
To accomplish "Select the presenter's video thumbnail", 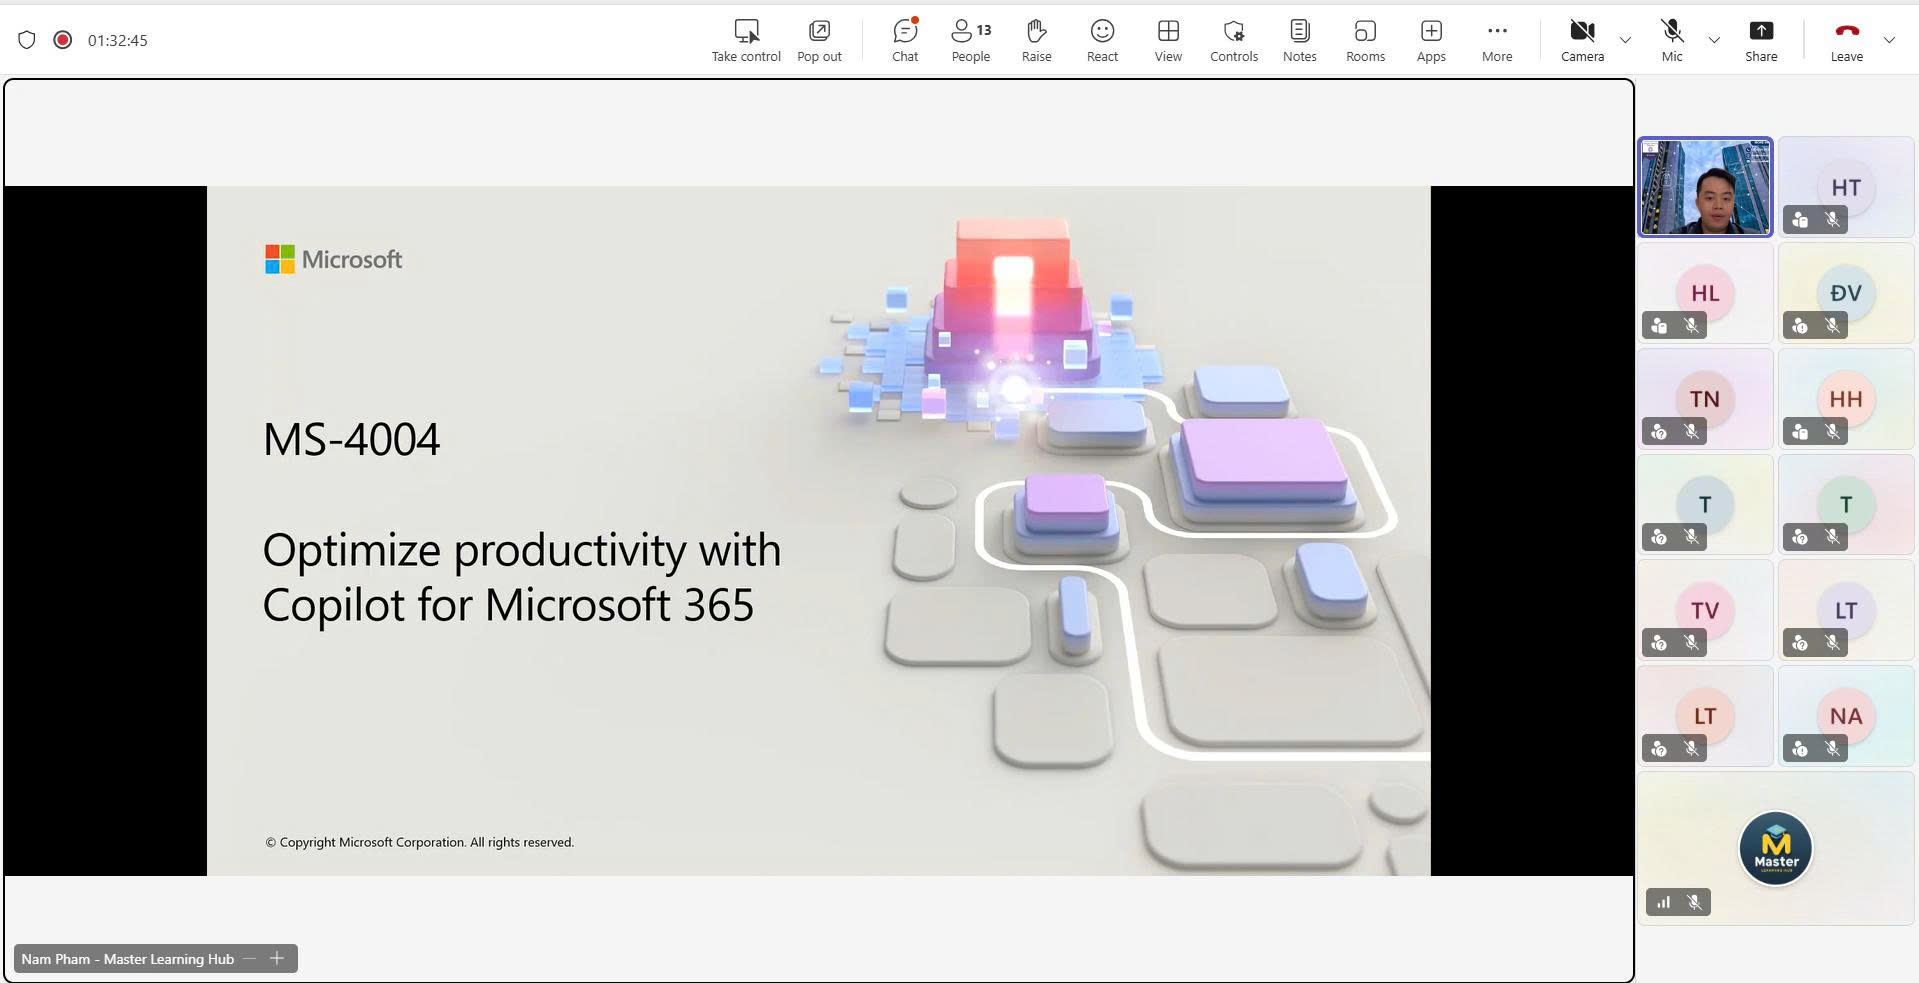I will (x=1705, y=188).
